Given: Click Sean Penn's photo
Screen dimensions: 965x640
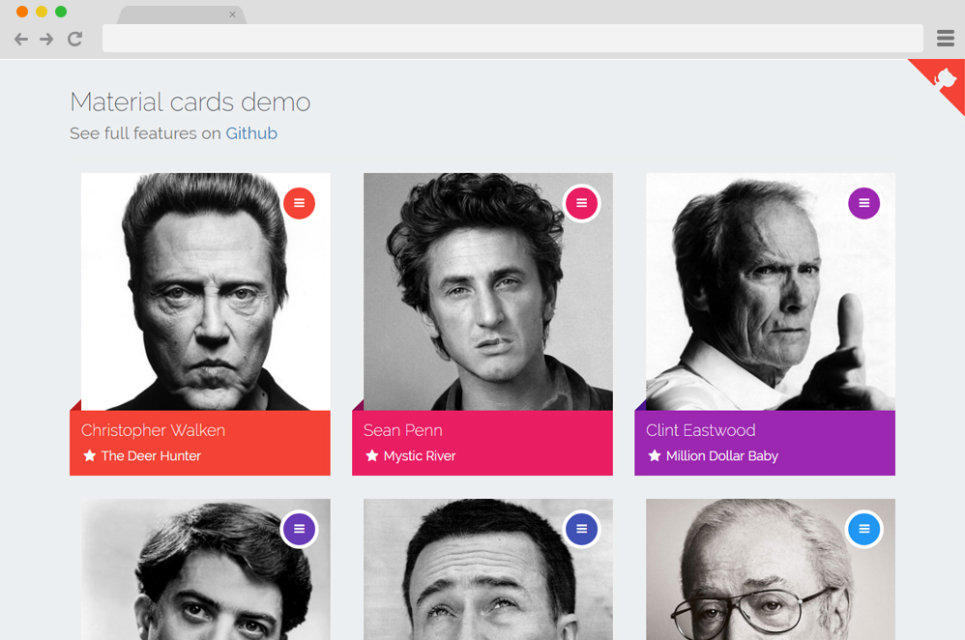Looking at the screenshot, I should [483, 290].
